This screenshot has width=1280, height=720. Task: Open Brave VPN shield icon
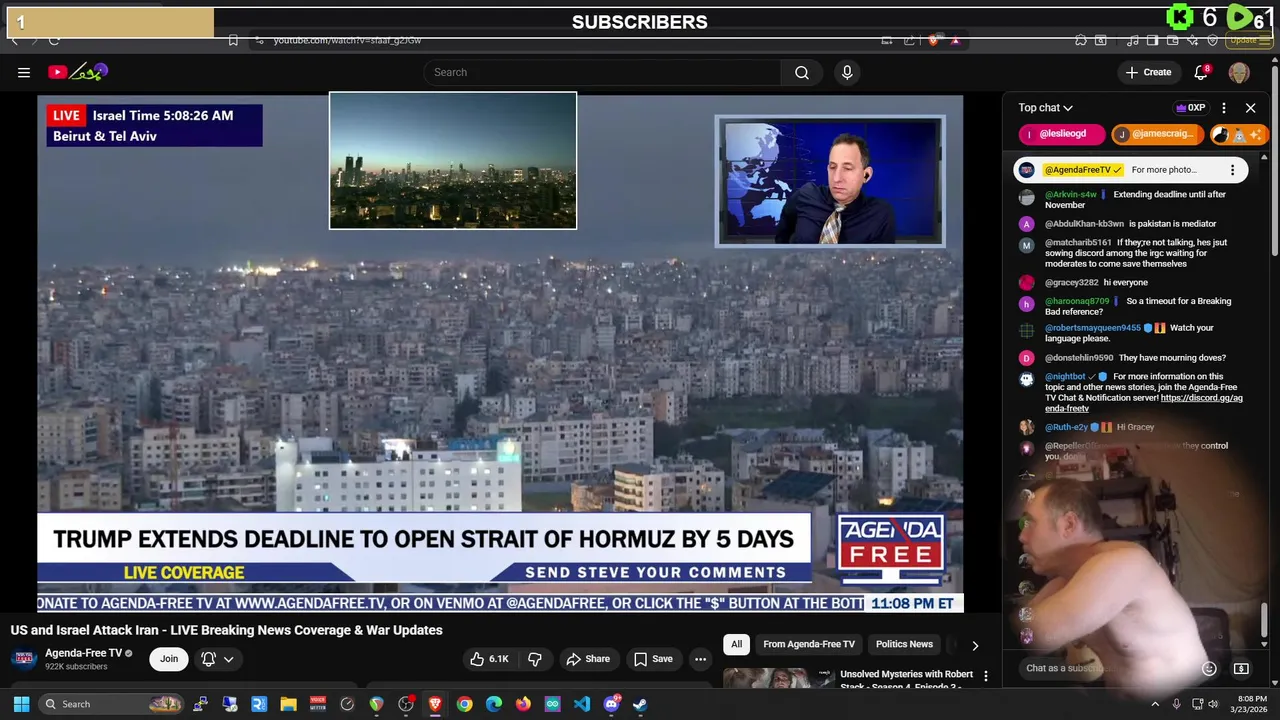click(1212, 40)
